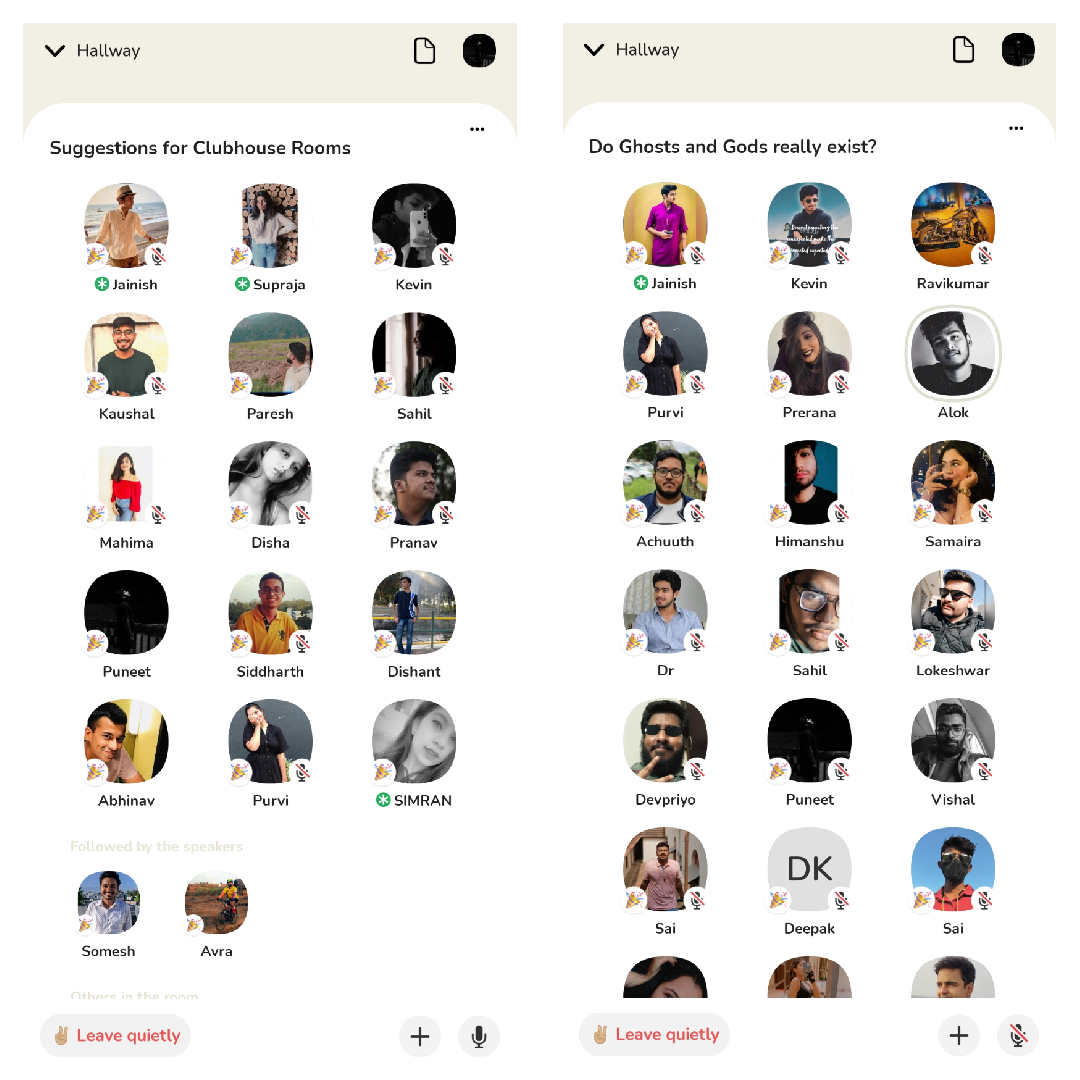The height and width of the screenshot is (1080, 1080).
Task: Open the profile avatar in the left header
Action: pos(479,51)
